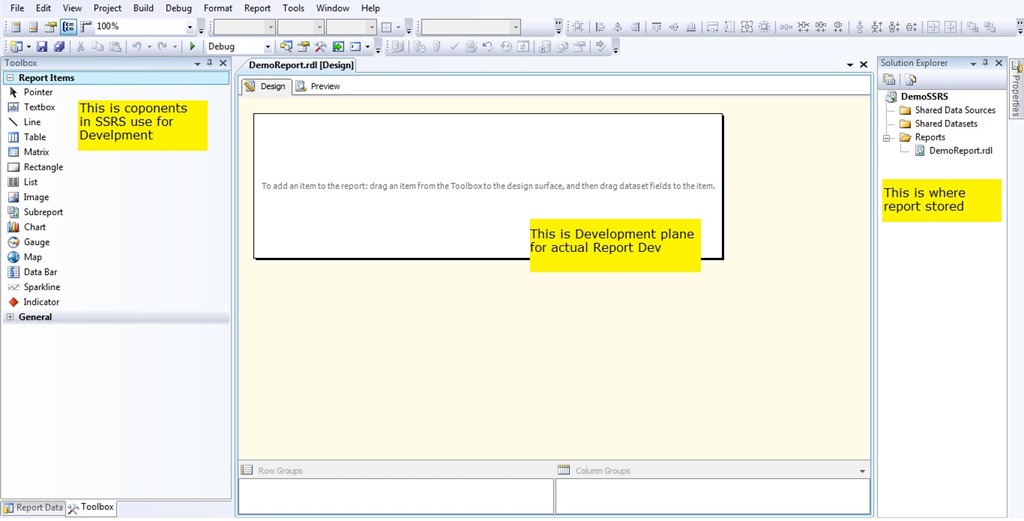
Task: Click the Save icon in toolbar
Action: (x=42, y=46)
